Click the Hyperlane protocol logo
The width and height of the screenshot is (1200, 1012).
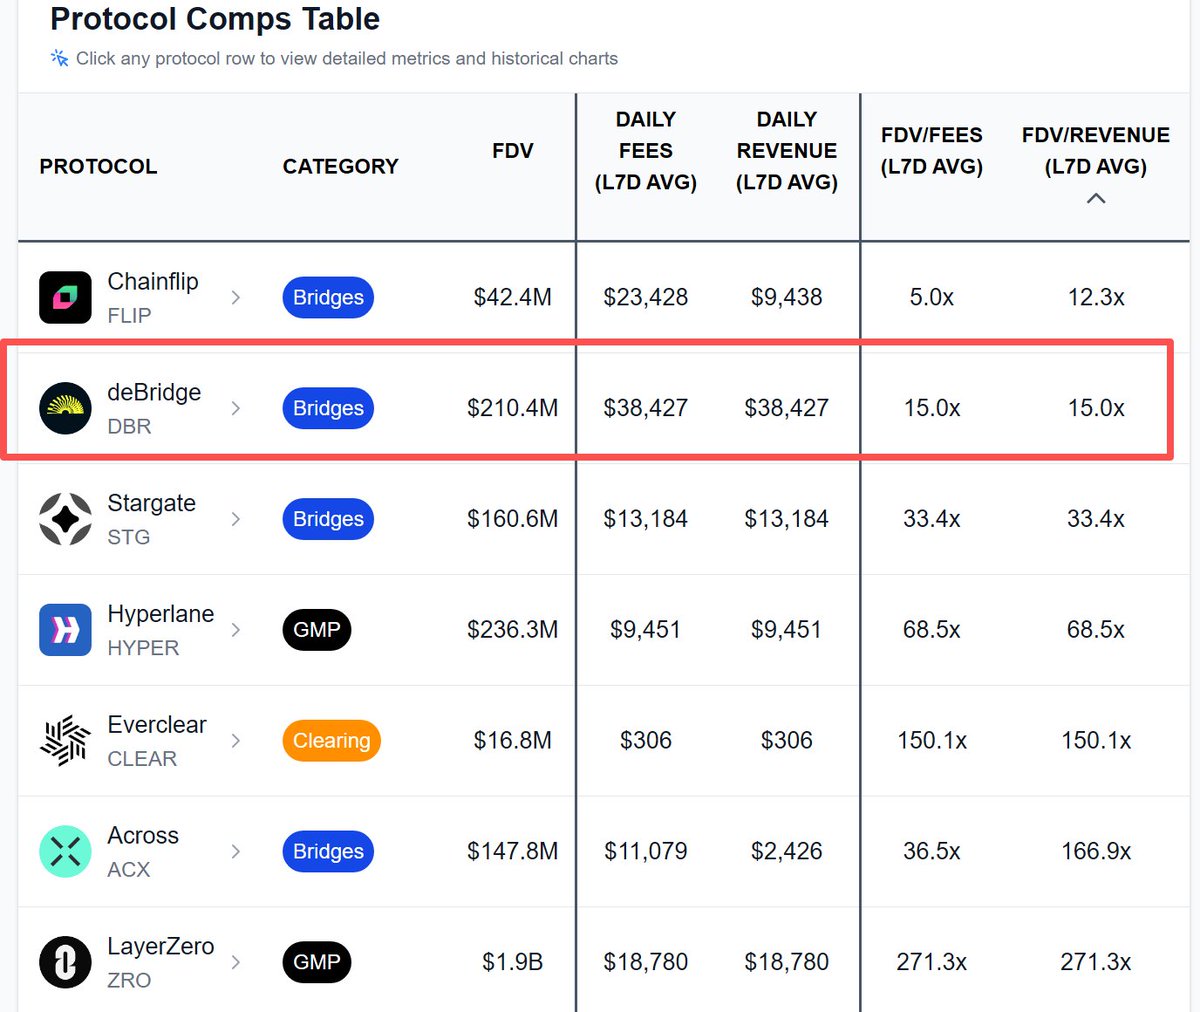[x=65, y=630]
